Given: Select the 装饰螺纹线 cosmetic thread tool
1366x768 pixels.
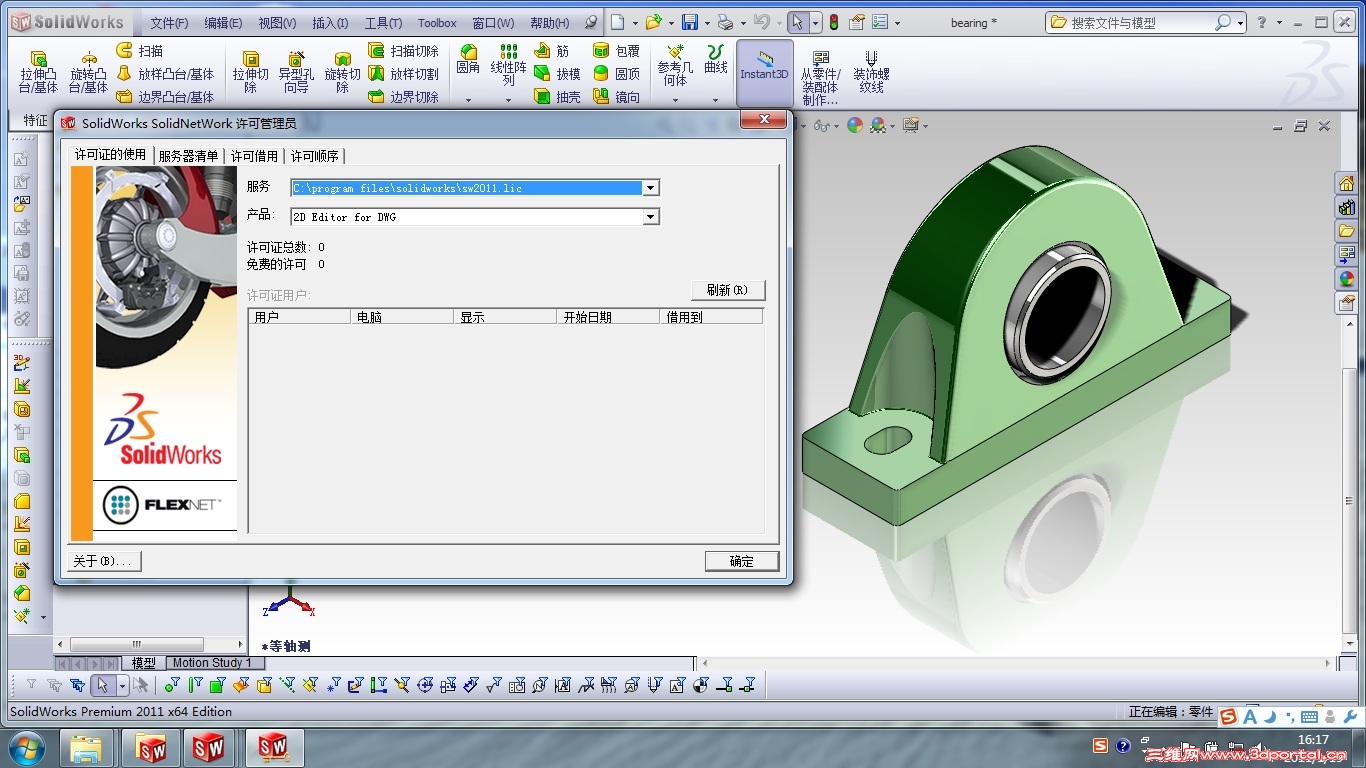Looking at the screenshot, I should [x=871, y=72].
